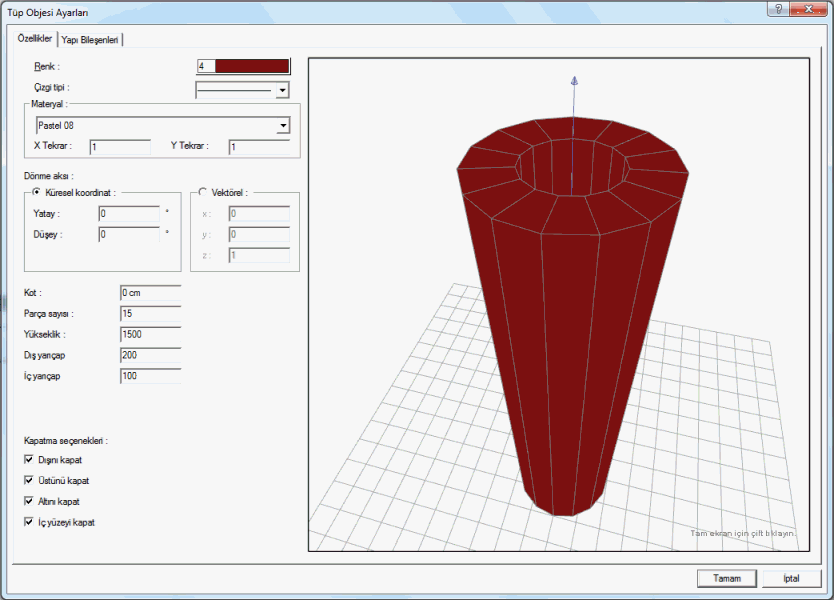Click the İç yarıçap field showing 100
The width and height of the screenshot is (834, 600).
coord(151,376)
